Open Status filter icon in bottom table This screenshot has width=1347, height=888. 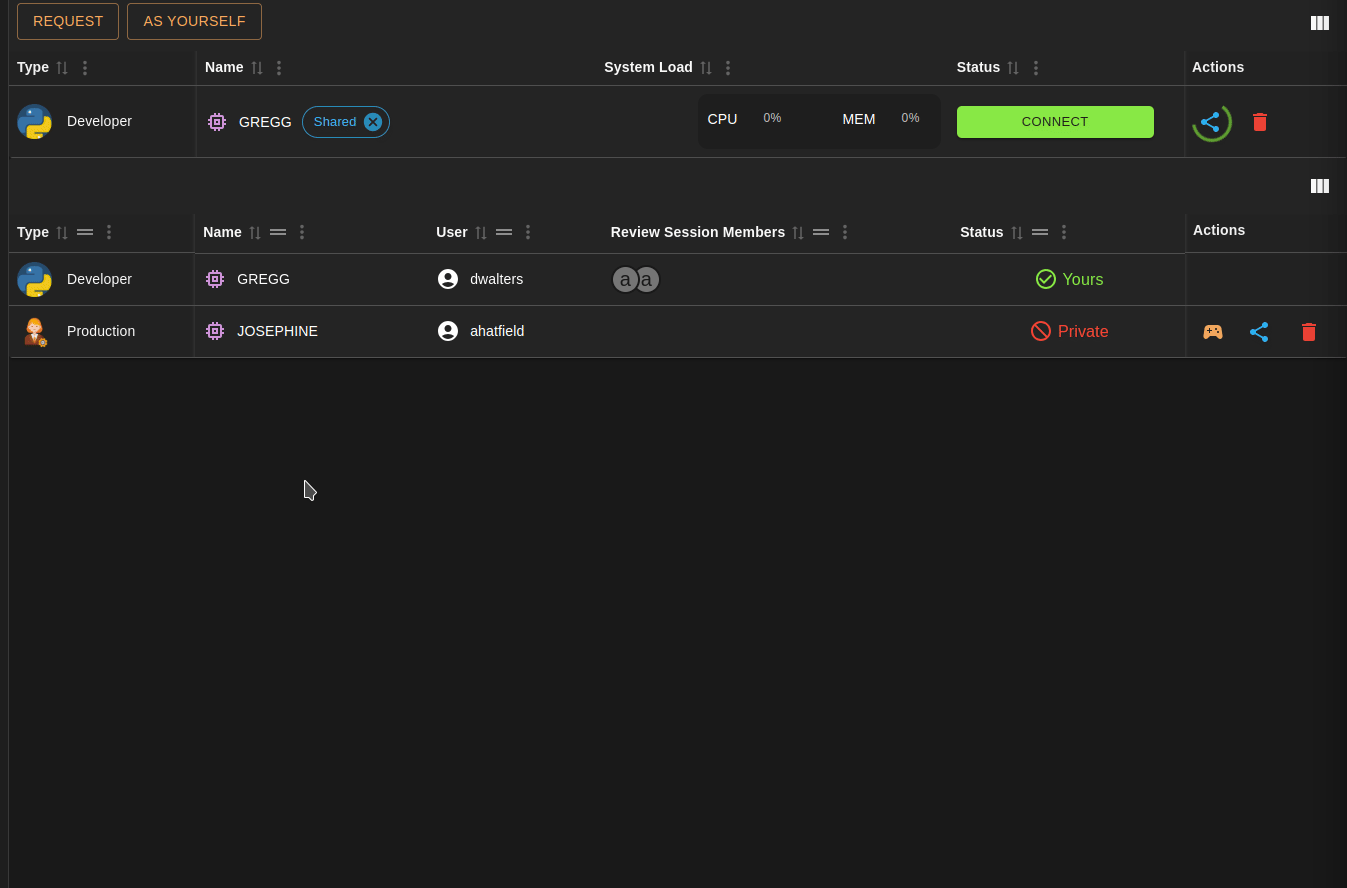(1040, 232)
